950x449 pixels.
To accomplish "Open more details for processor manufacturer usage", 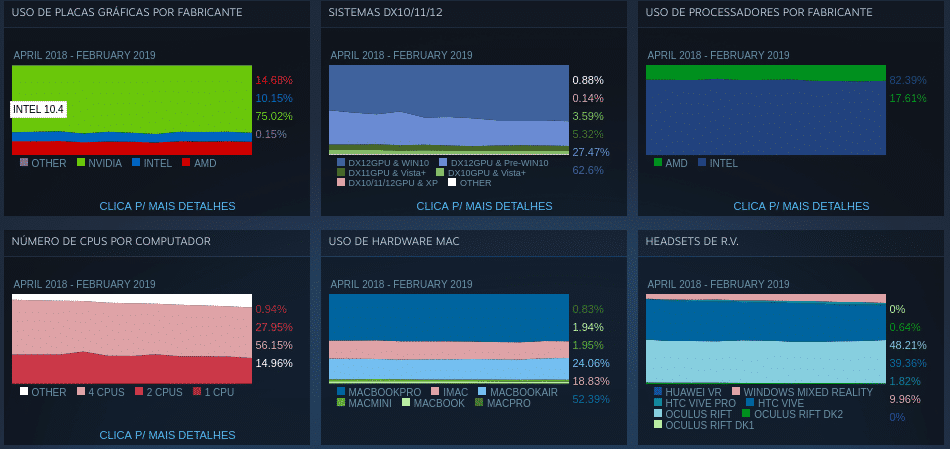I will 801,206.
